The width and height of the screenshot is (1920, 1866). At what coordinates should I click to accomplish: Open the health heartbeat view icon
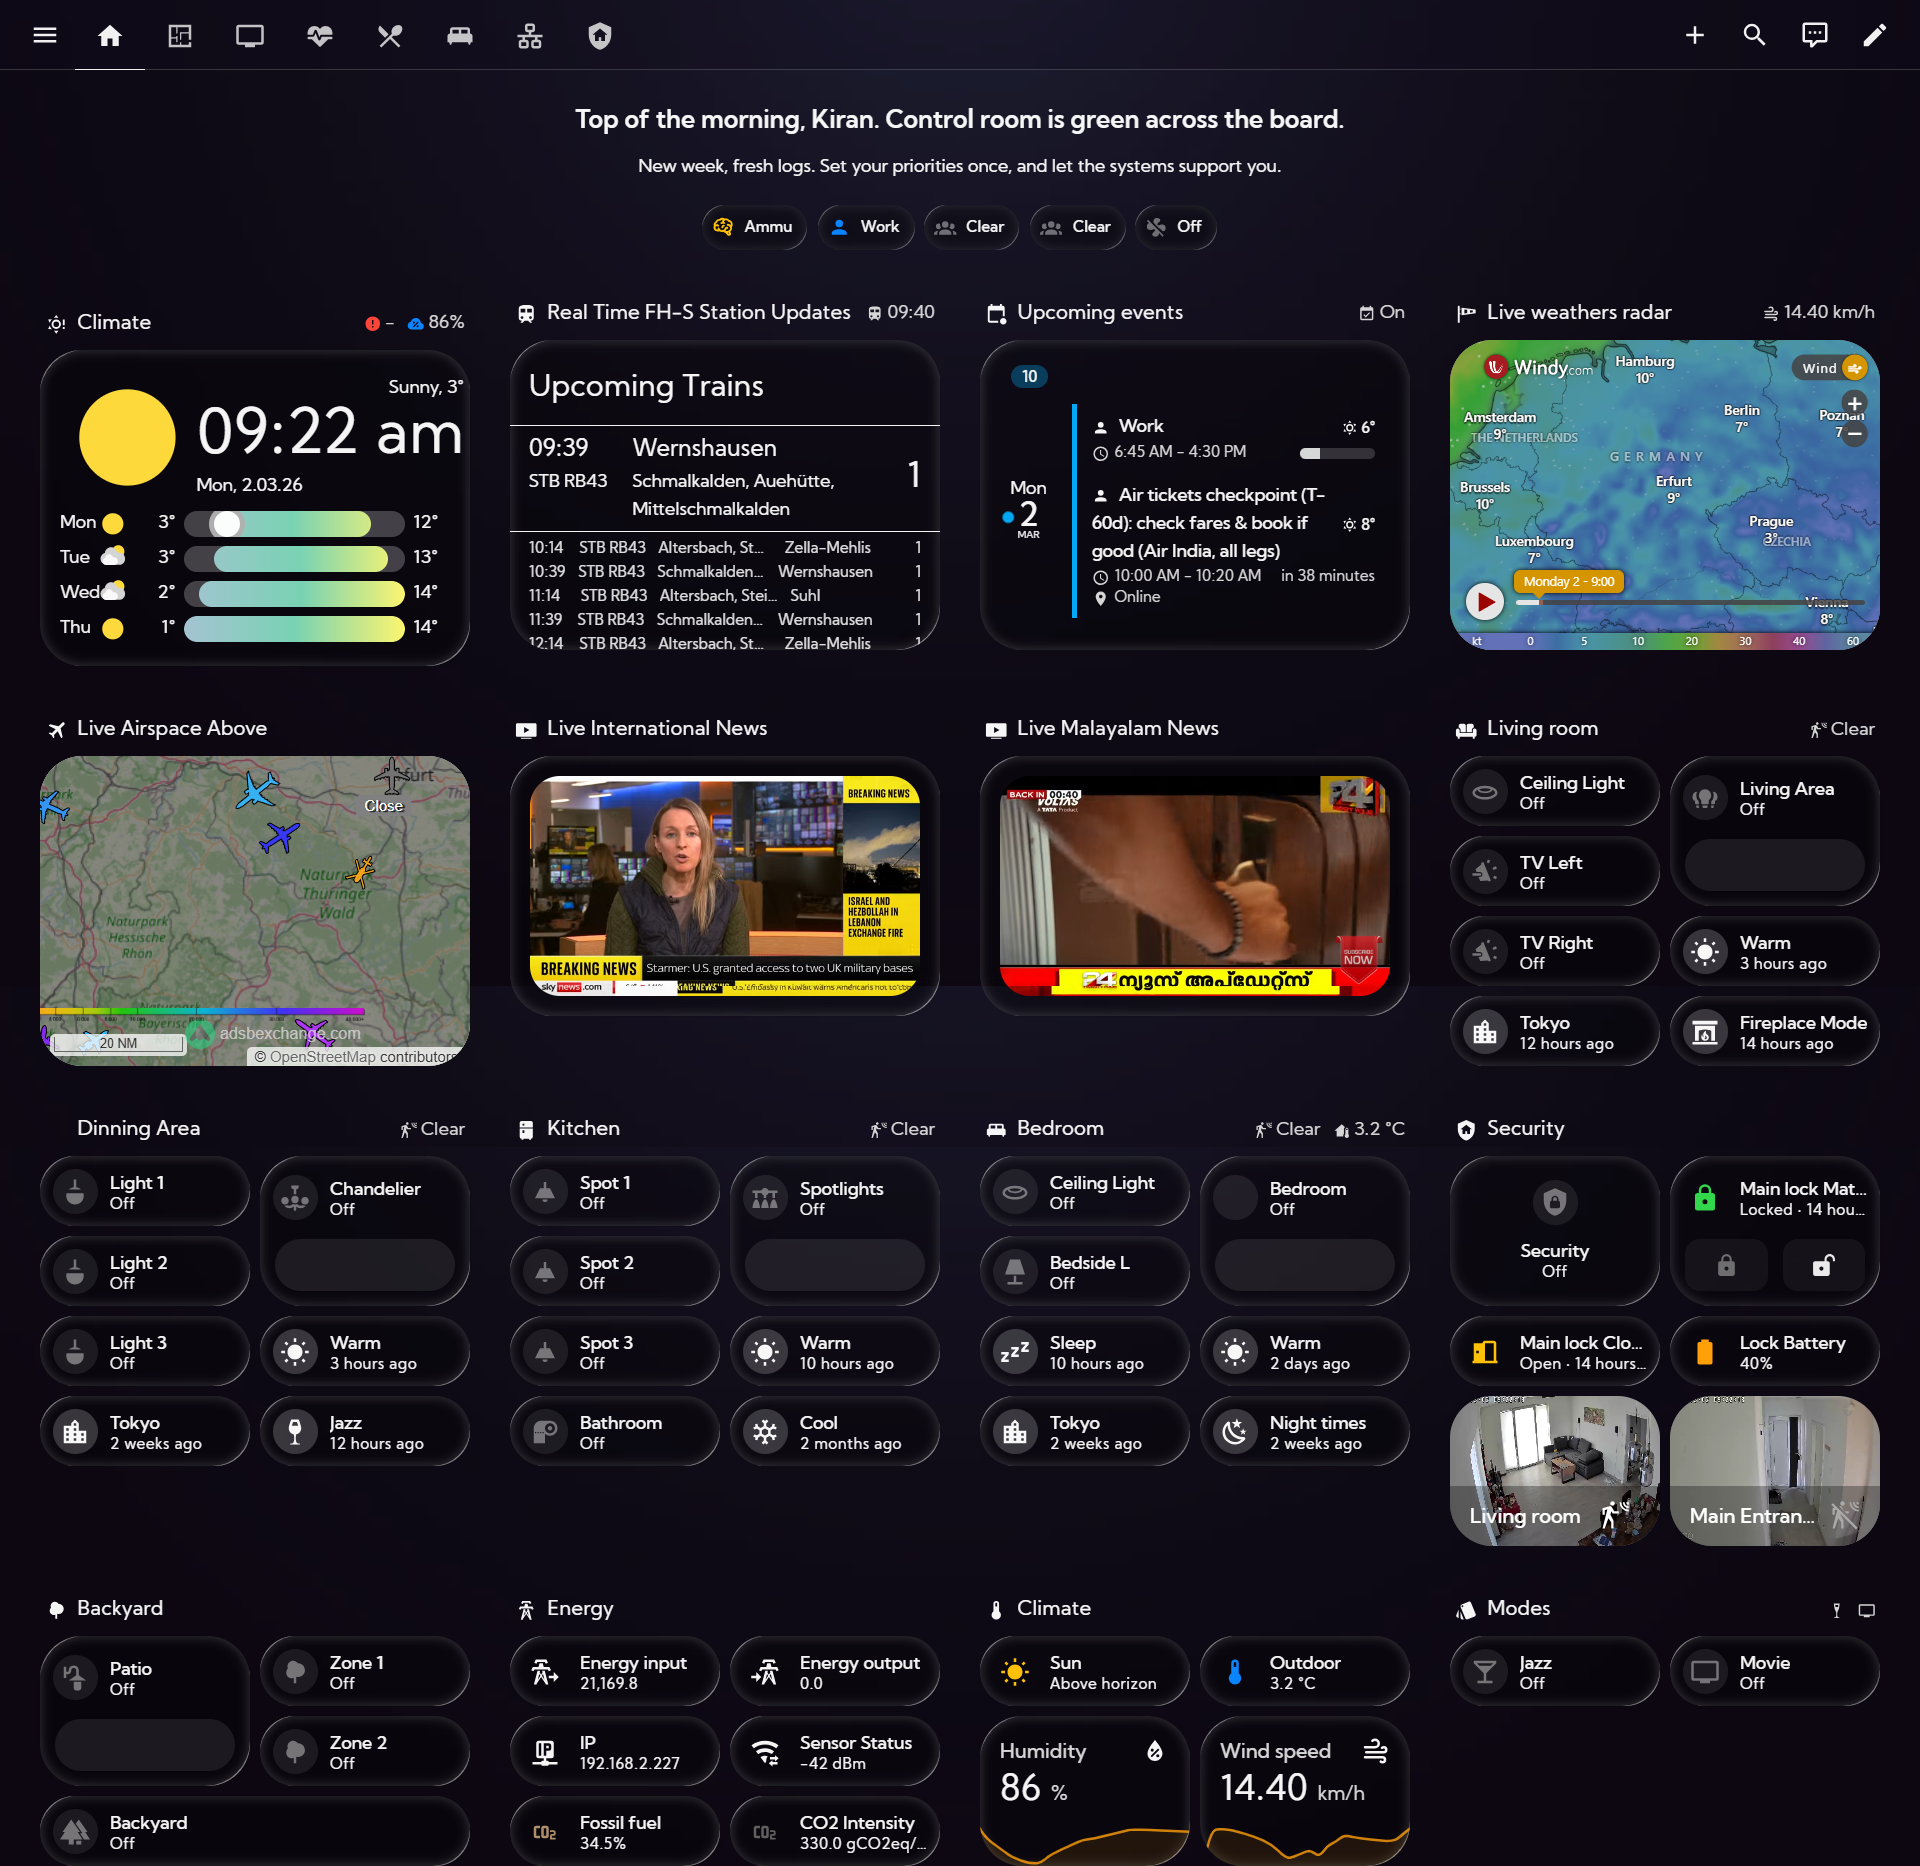pos(320,35)
